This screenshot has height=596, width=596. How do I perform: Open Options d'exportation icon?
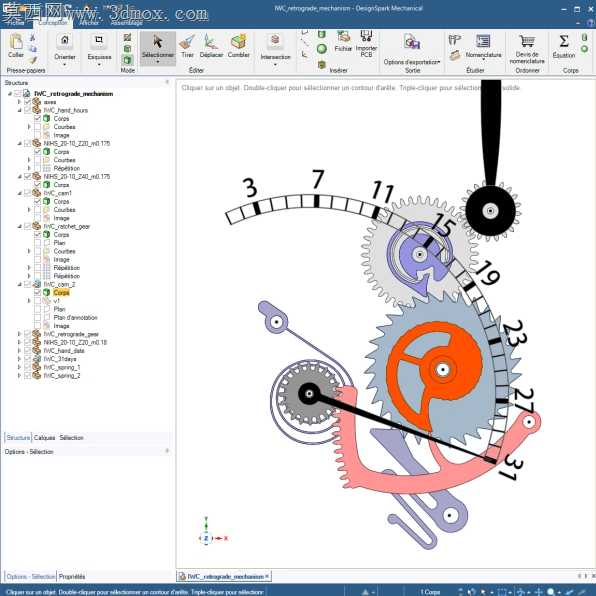point(412,42)
